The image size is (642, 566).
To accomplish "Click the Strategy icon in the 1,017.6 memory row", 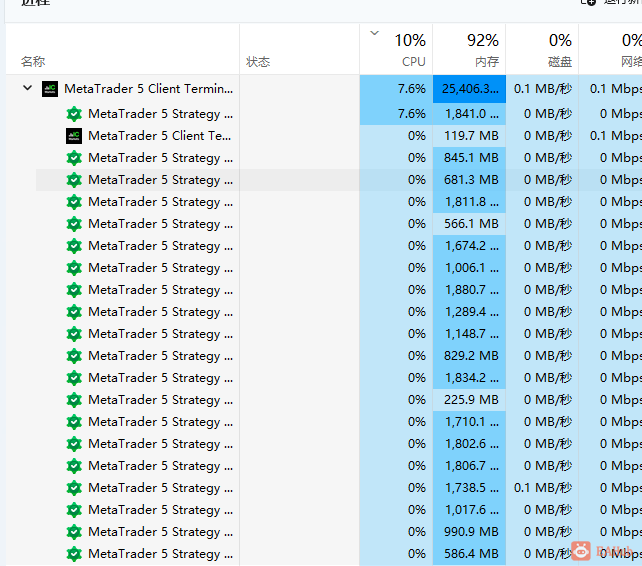I will coord(74,510).
